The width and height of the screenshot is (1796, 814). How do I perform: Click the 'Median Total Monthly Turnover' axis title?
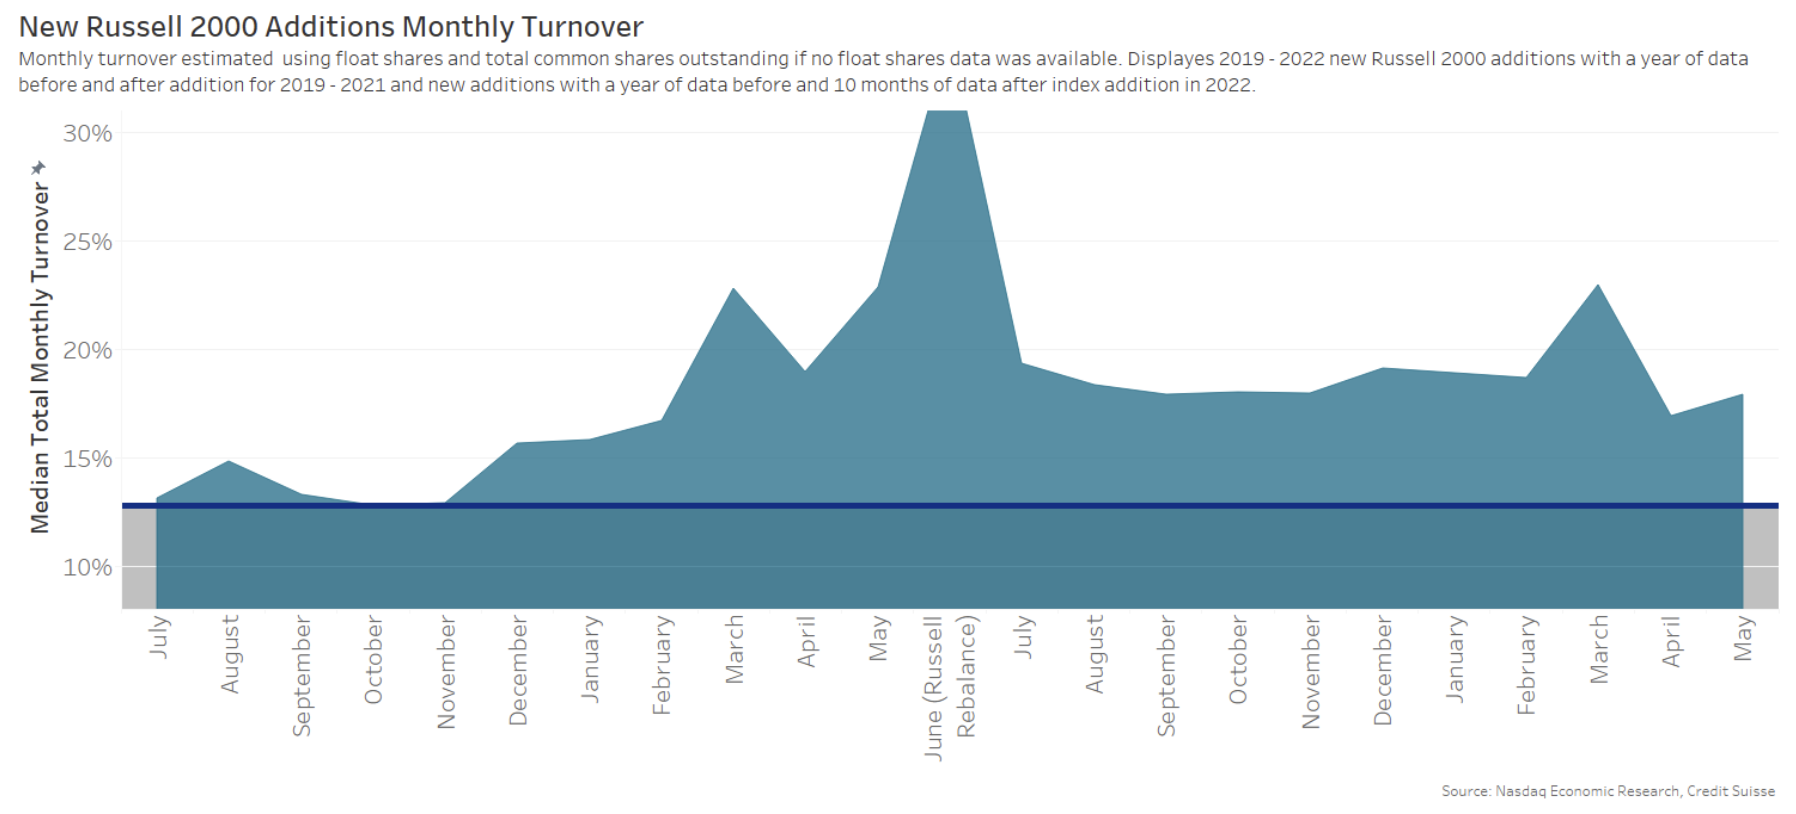(x=39, y=357)
